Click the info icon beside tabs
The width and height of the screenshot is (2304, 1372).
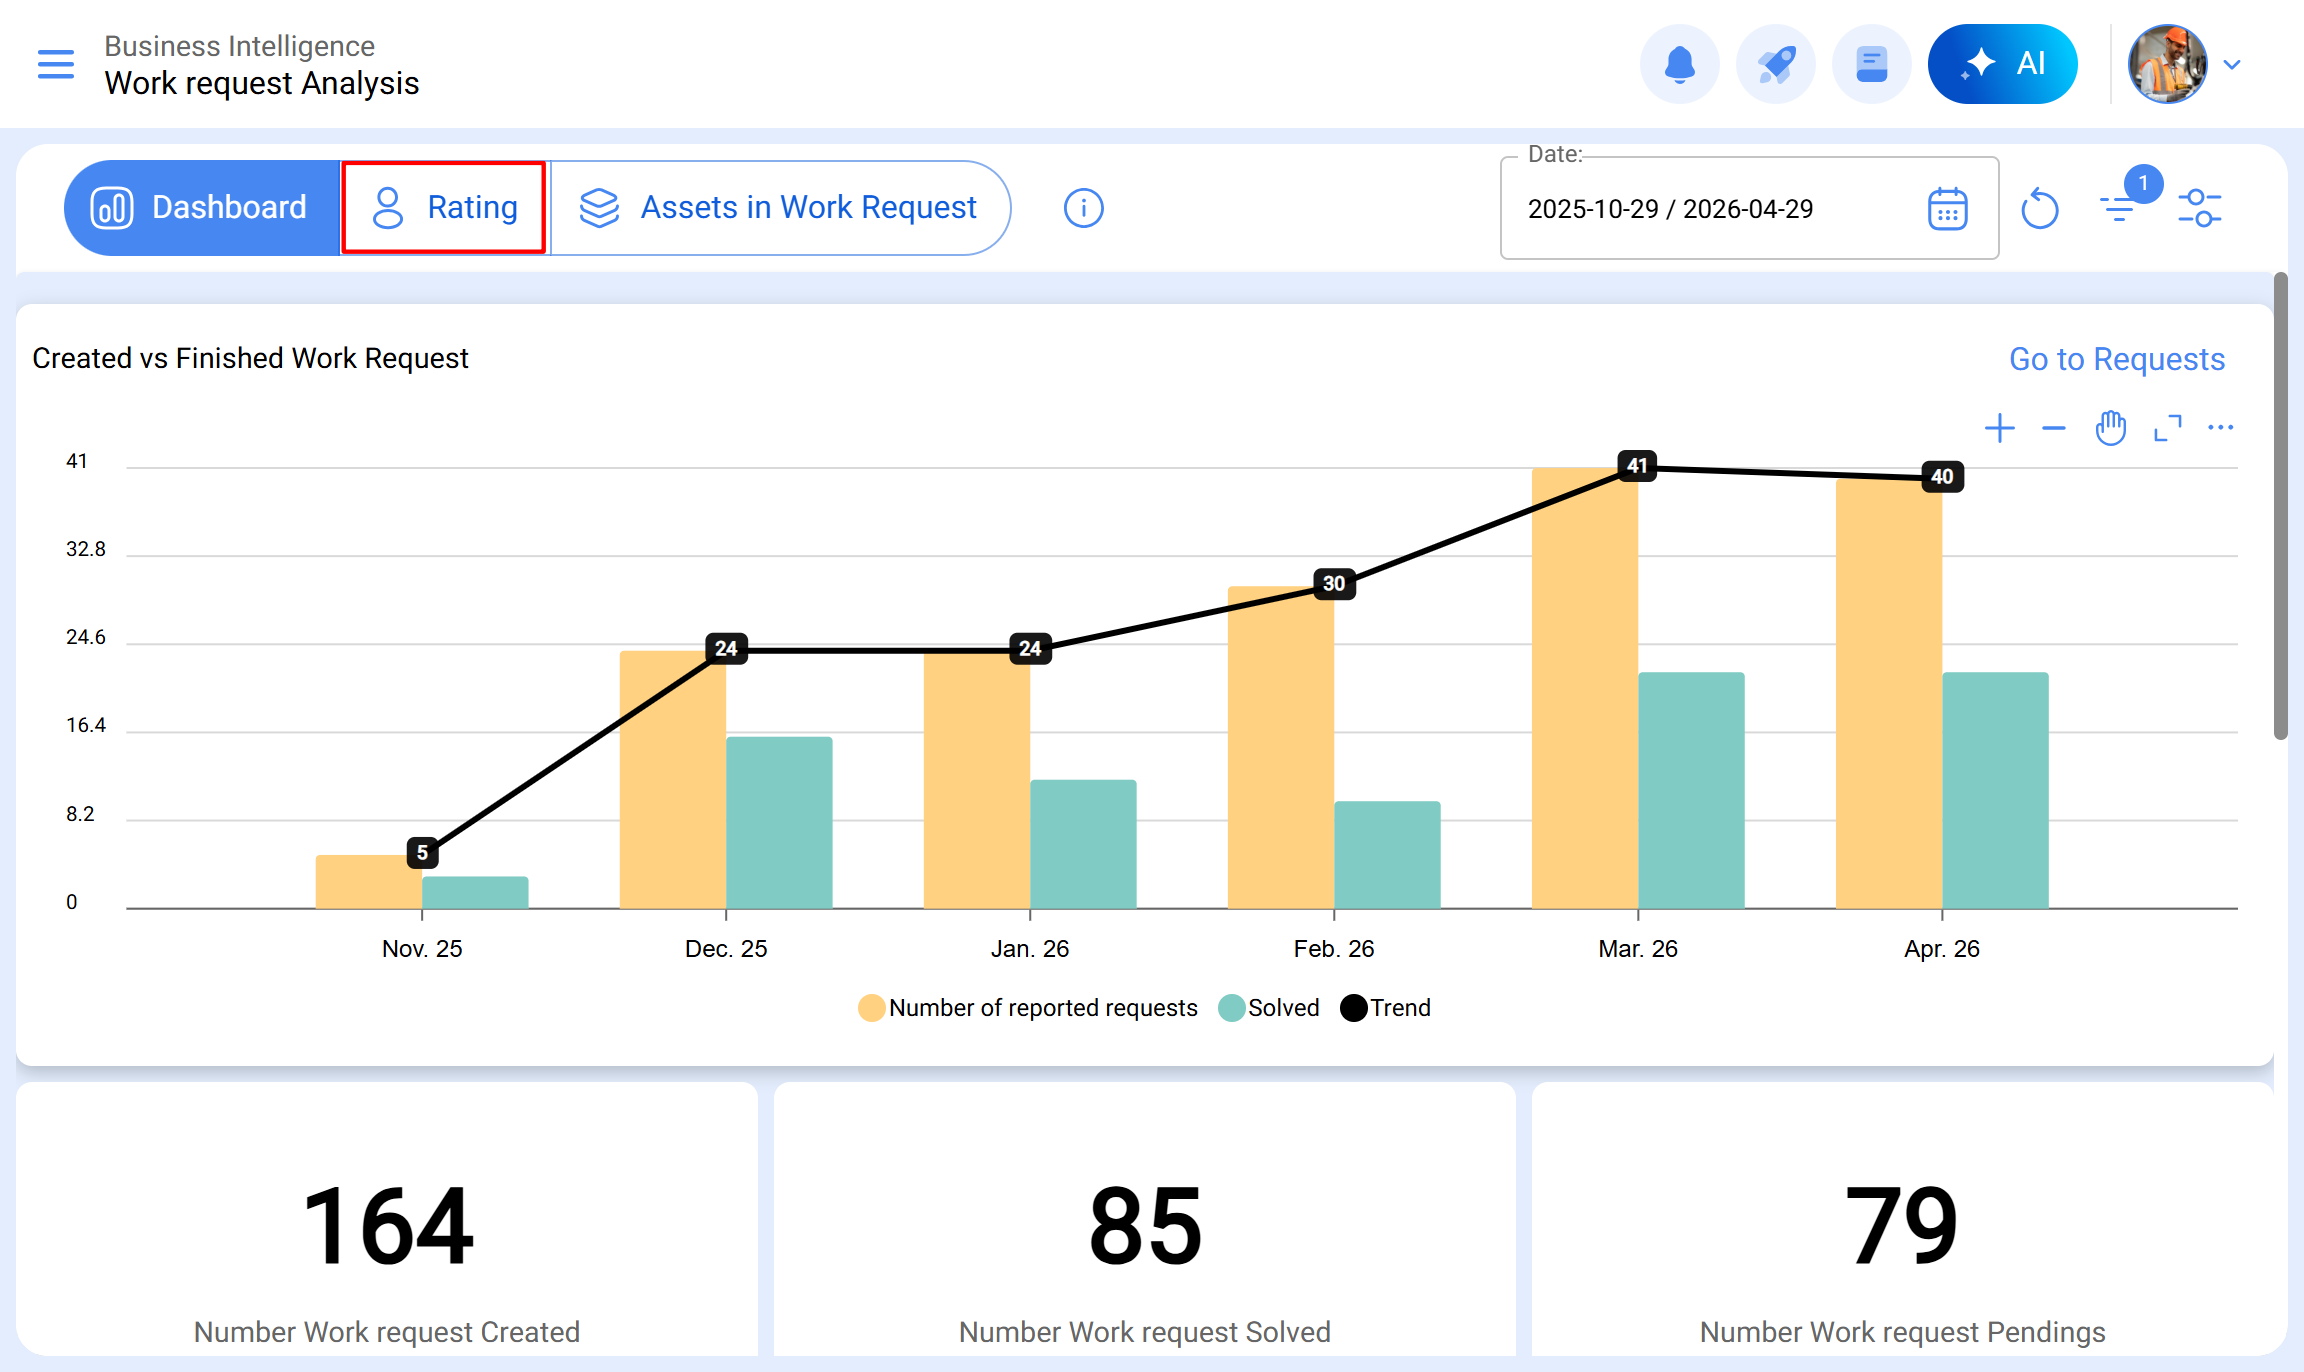coord(1083,208)
